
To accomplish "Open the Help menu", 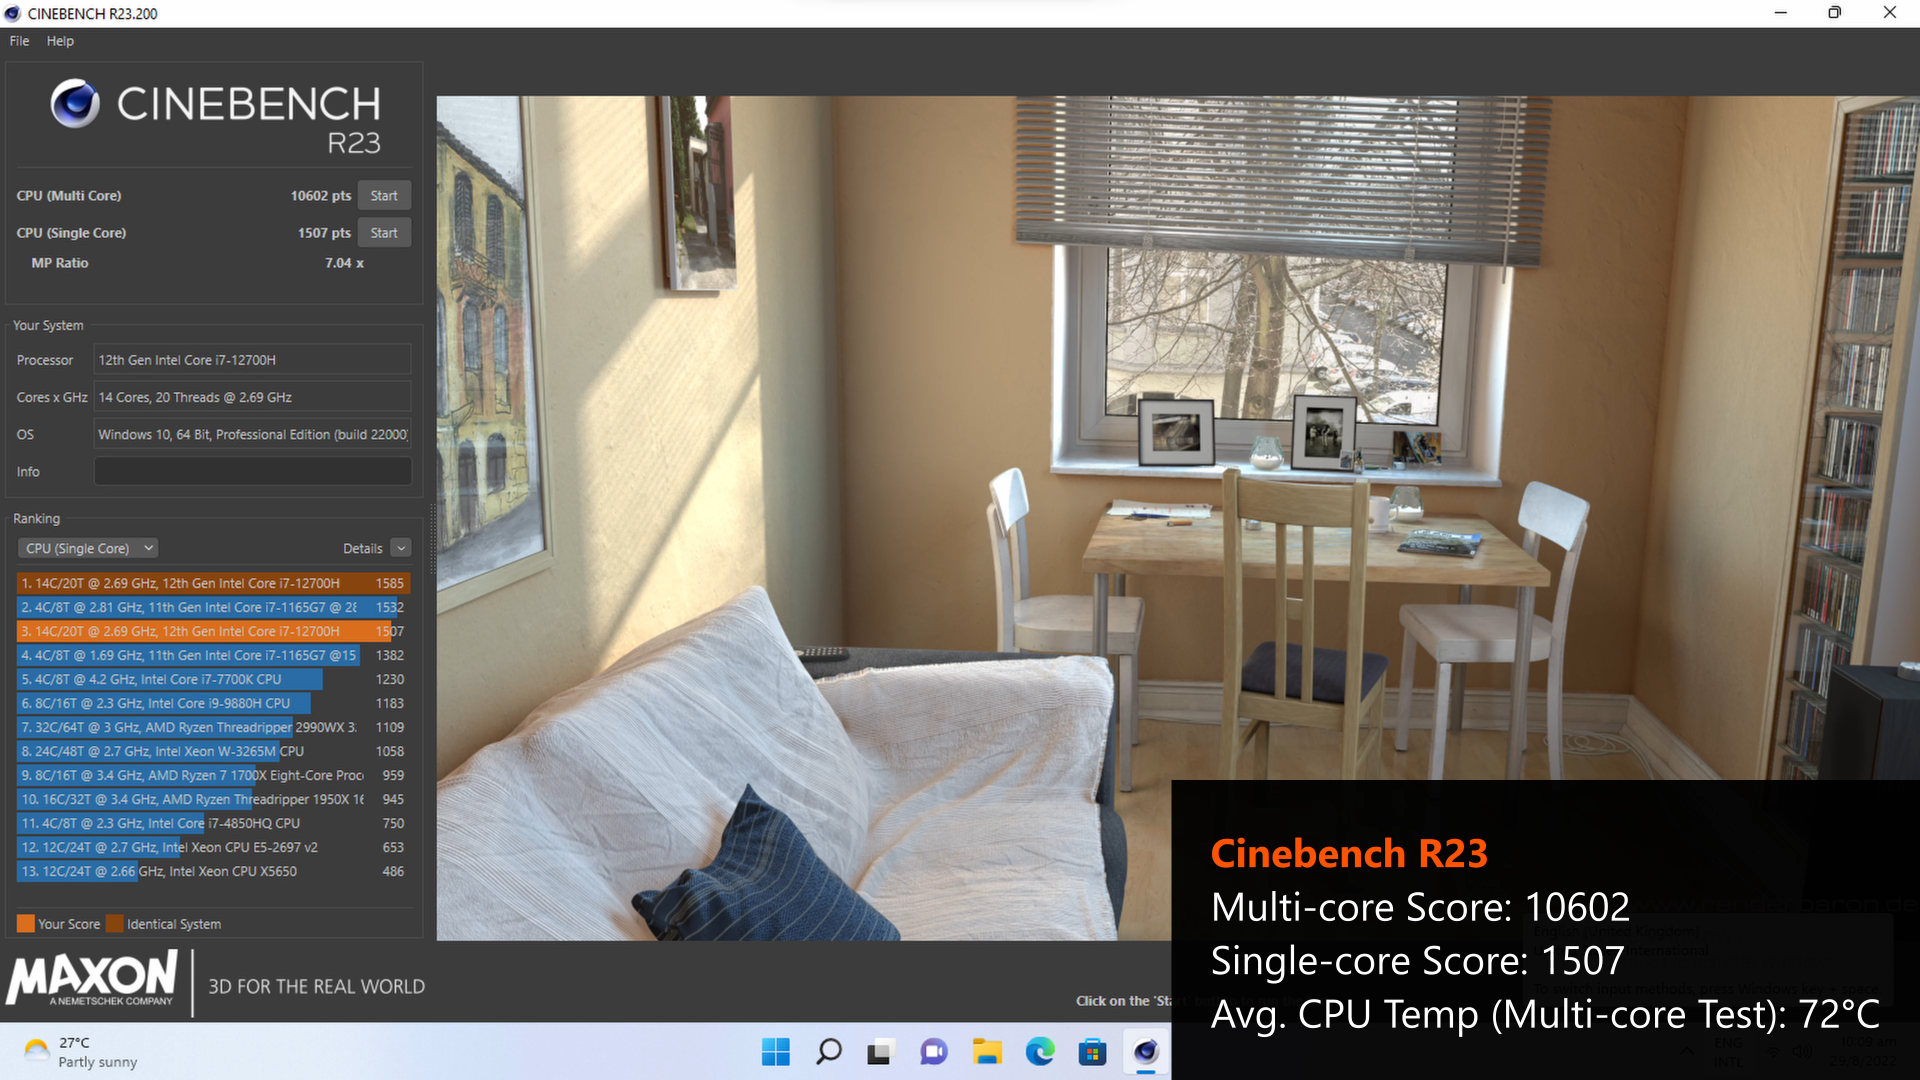I will tap(60, 41).
